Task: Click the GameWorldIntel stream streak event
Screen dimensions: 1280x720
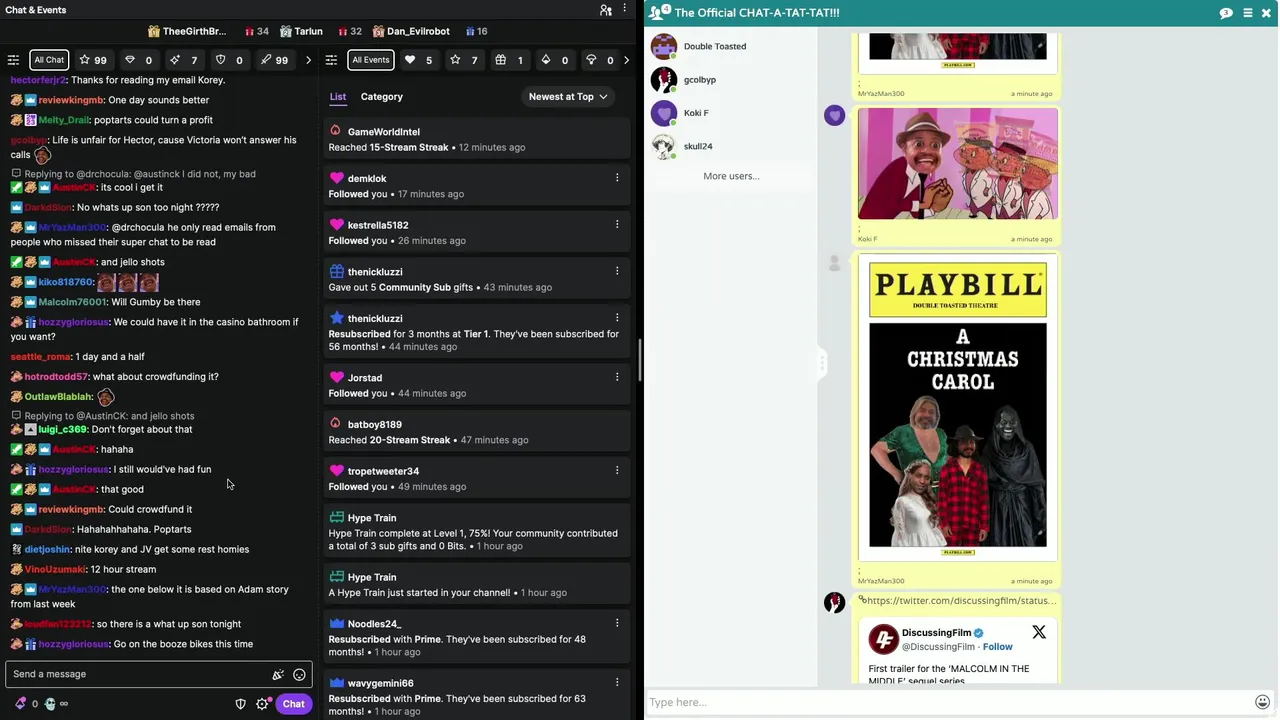Action: [x=478, y=139]
